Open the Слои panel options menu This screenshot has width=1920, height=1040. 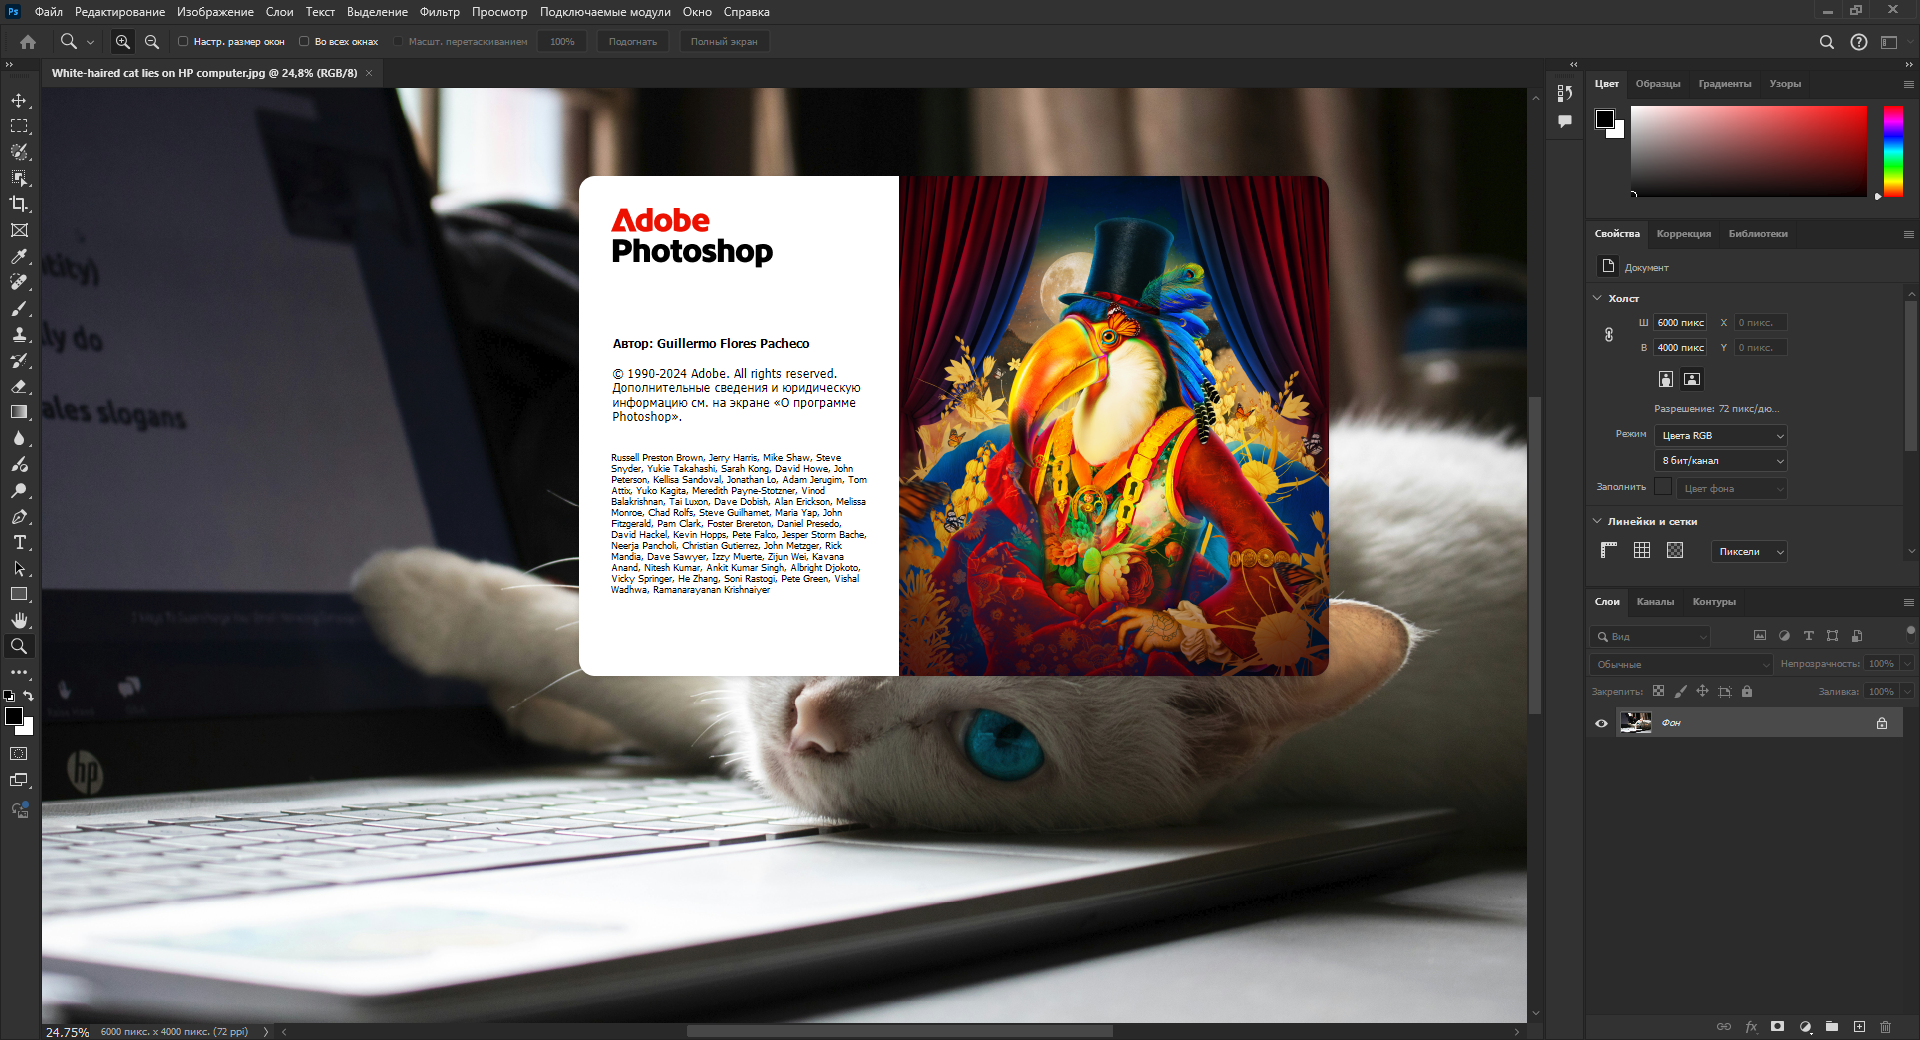(1909, 602)
